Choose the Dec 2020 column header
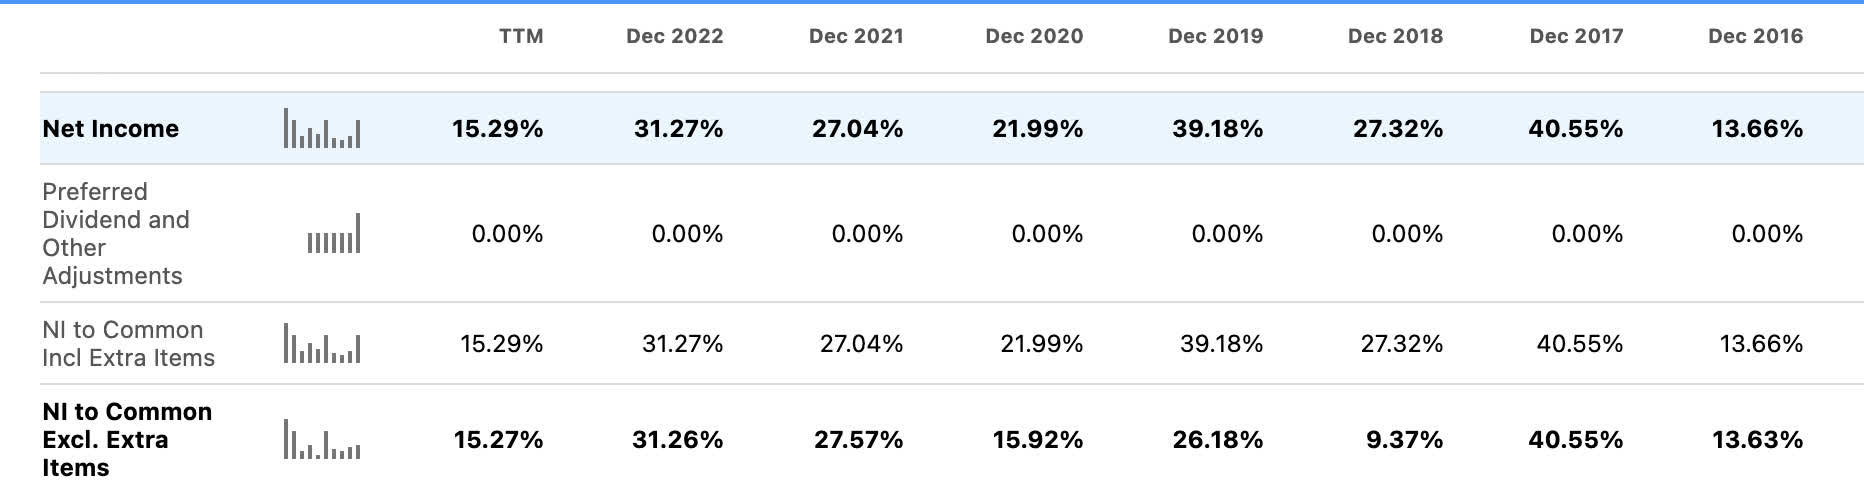The height and width of the screenshot is (486, 1864). click(x=1034, y=37)
